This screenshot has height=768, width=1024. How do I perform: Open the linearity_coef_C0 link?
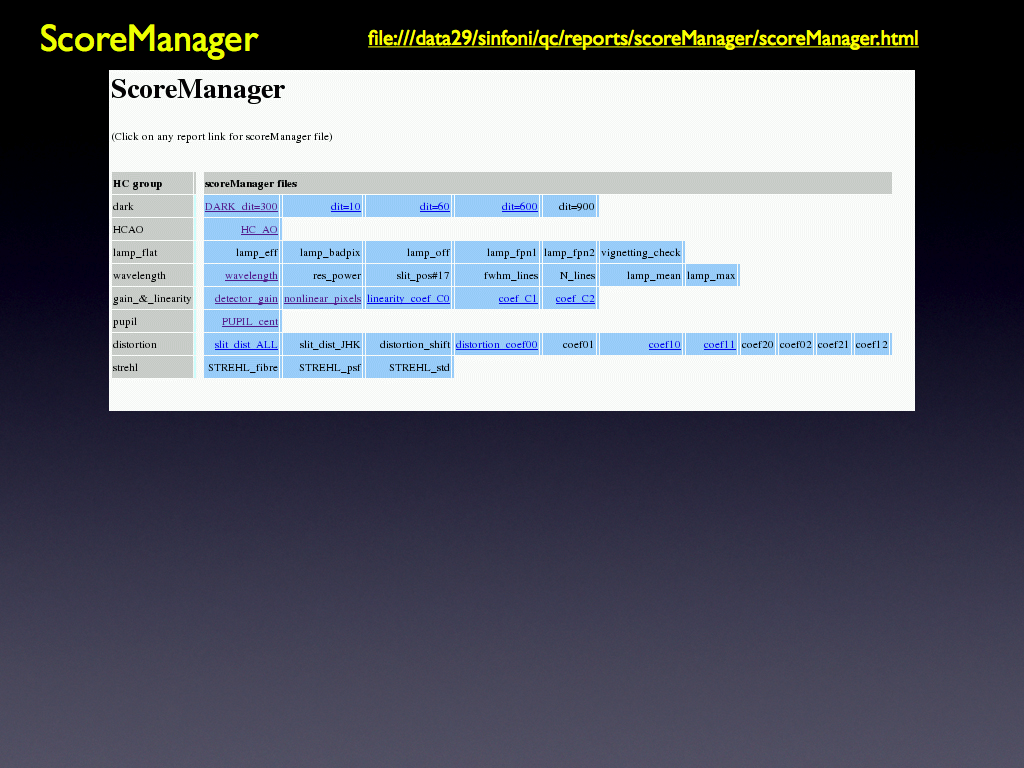408,299
